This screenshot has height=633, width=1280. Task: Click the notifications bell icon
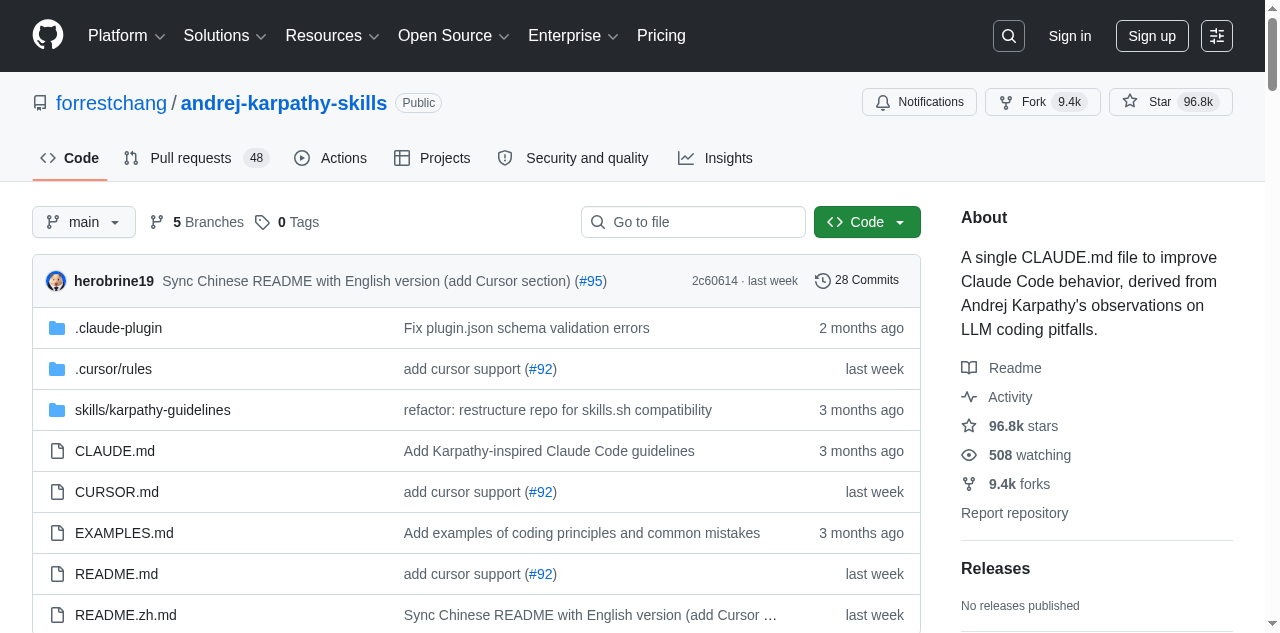[x=883, y=101]
